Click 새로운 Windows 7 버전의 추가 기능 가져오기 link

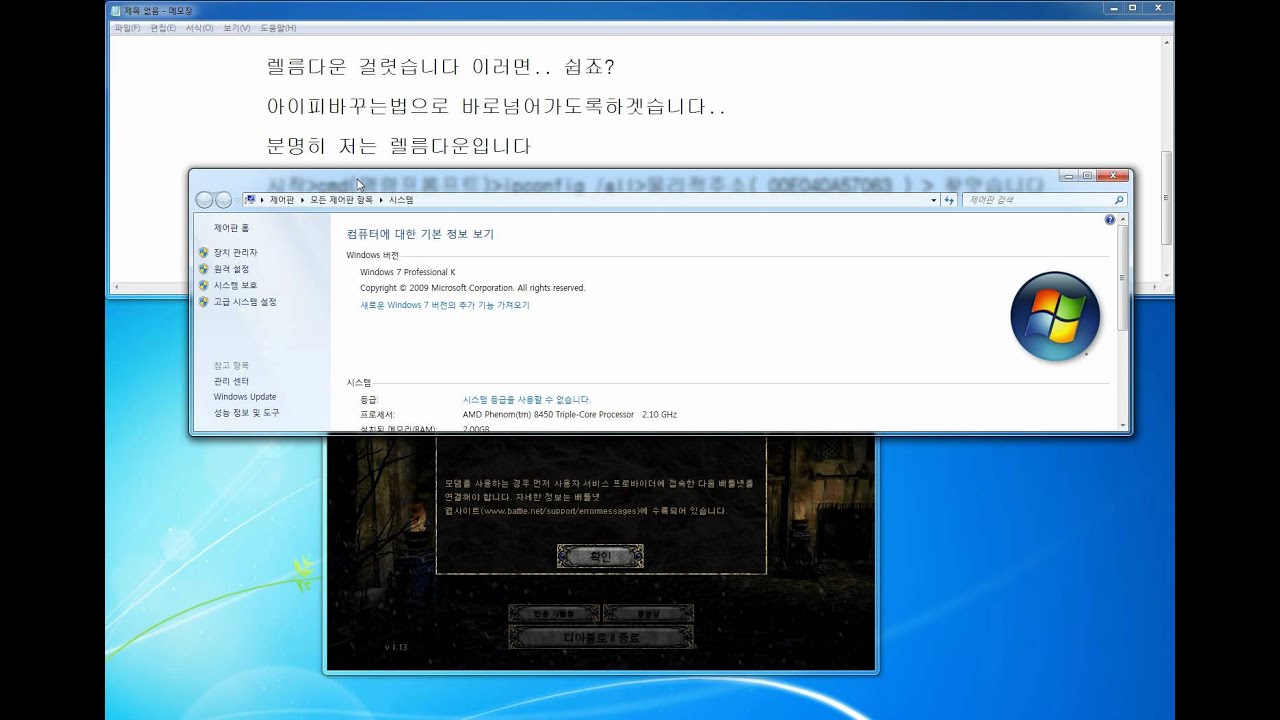coord(445,305)
